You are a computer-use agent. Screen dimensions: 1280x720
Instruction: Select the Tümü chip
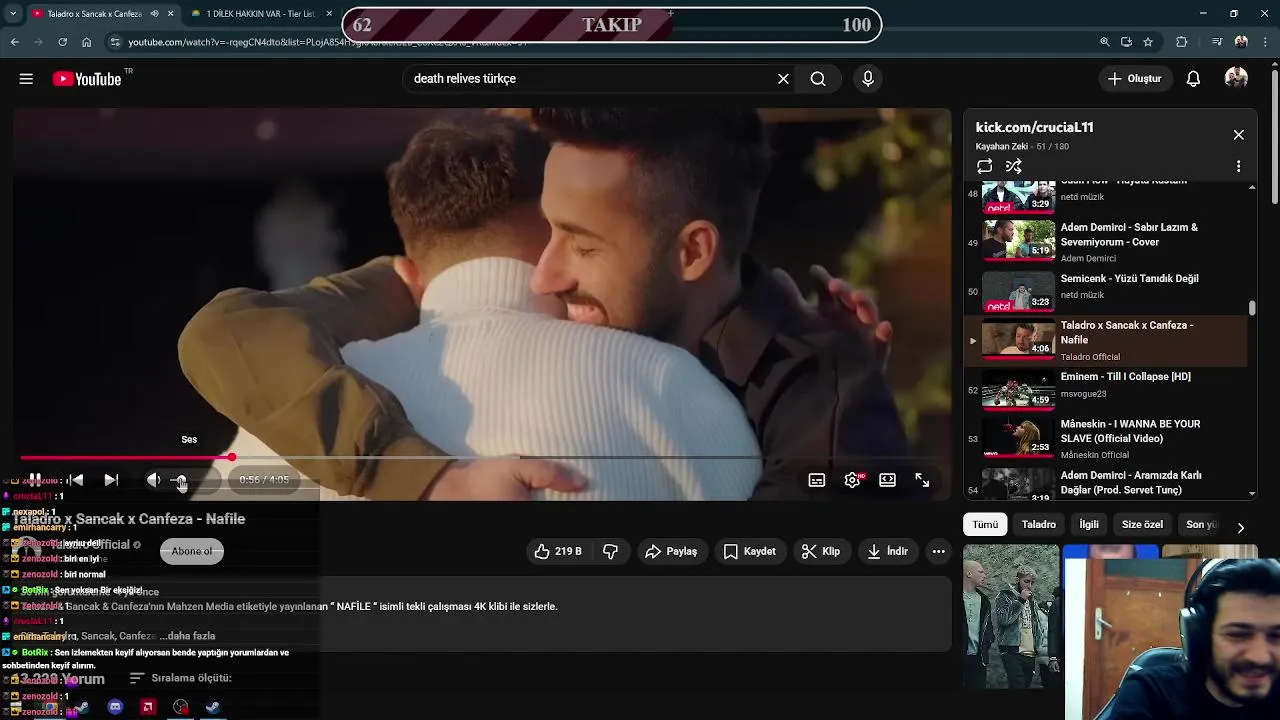(x=985, y=524)
